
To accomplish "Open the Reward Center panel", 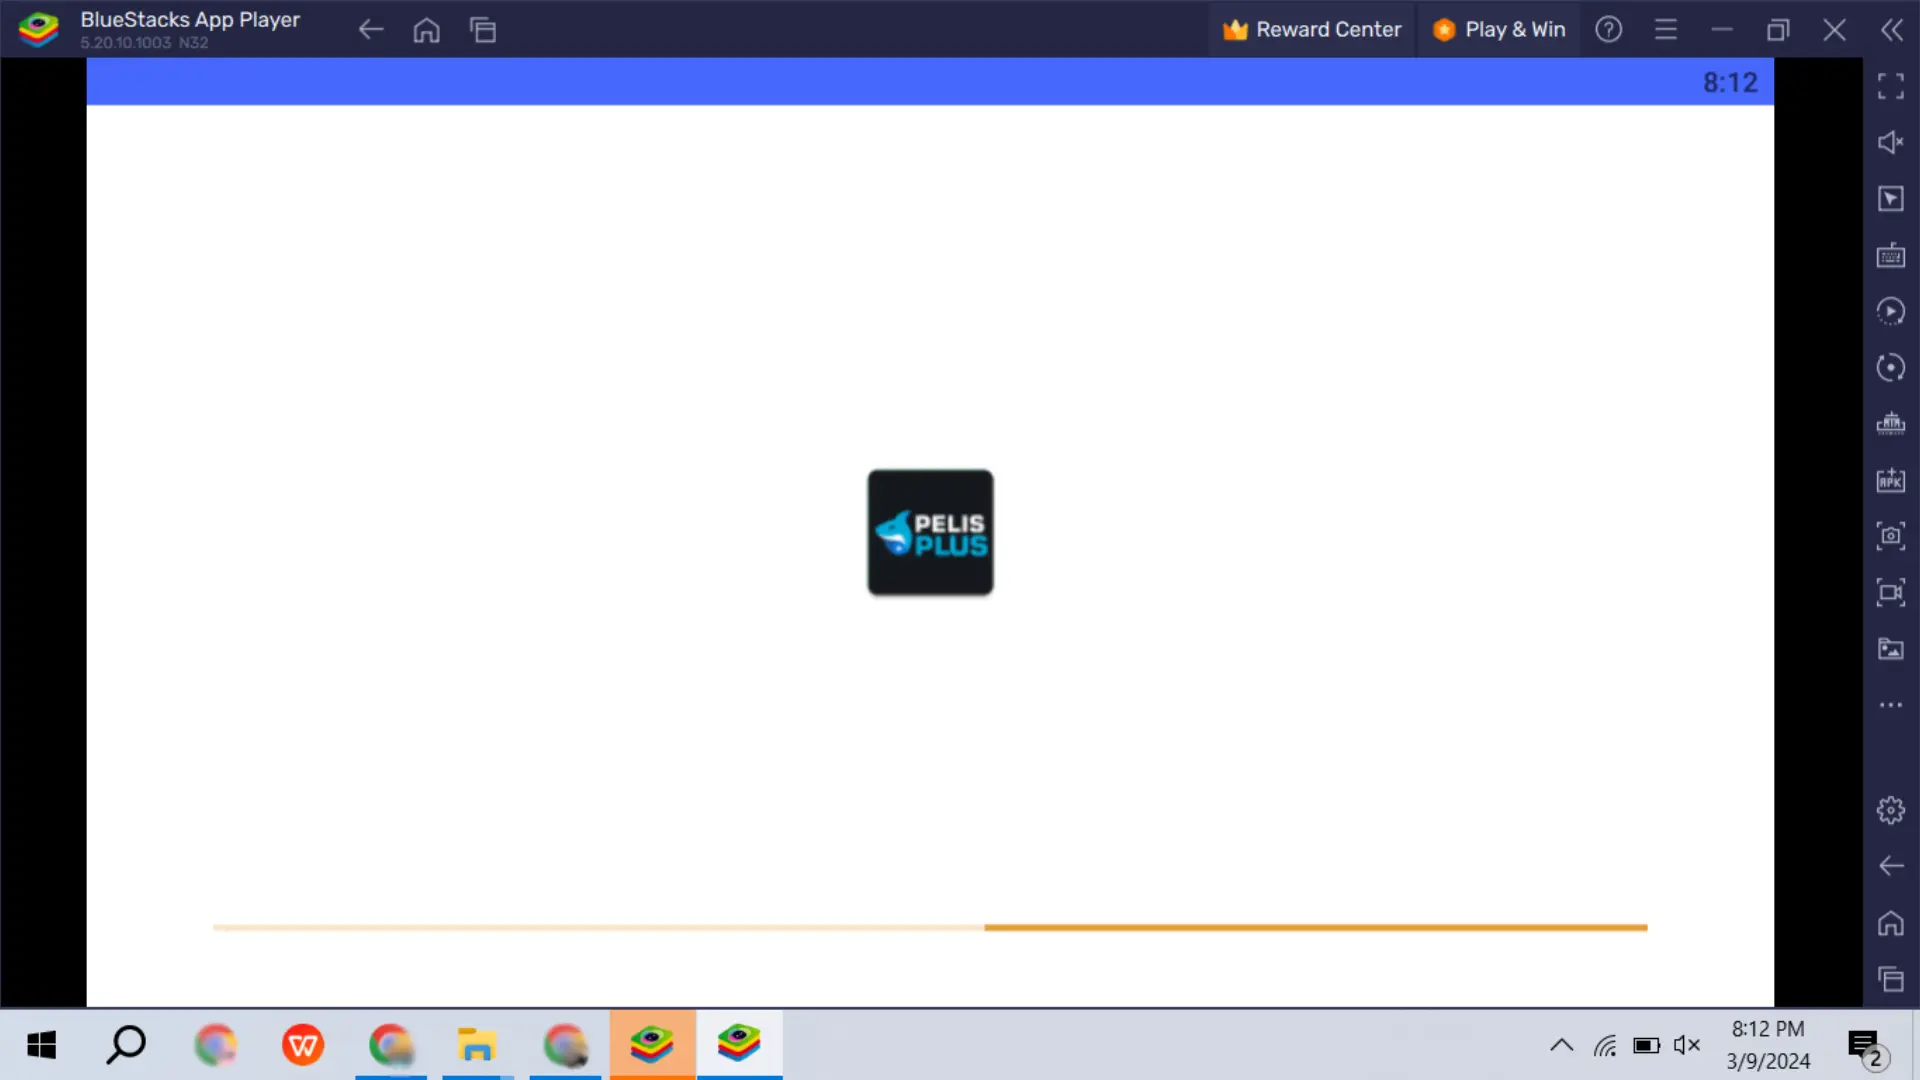I will [1313, 29].
